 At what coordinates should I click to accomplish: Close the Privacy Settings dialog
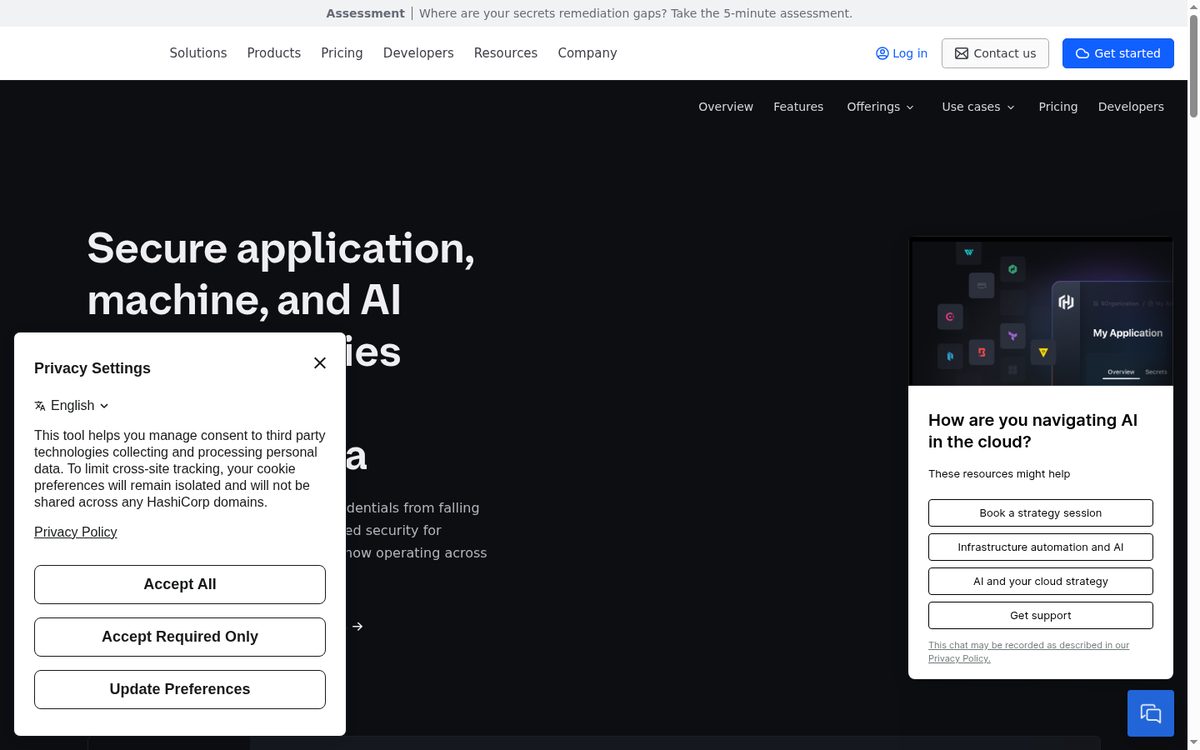tap(320, 363)
